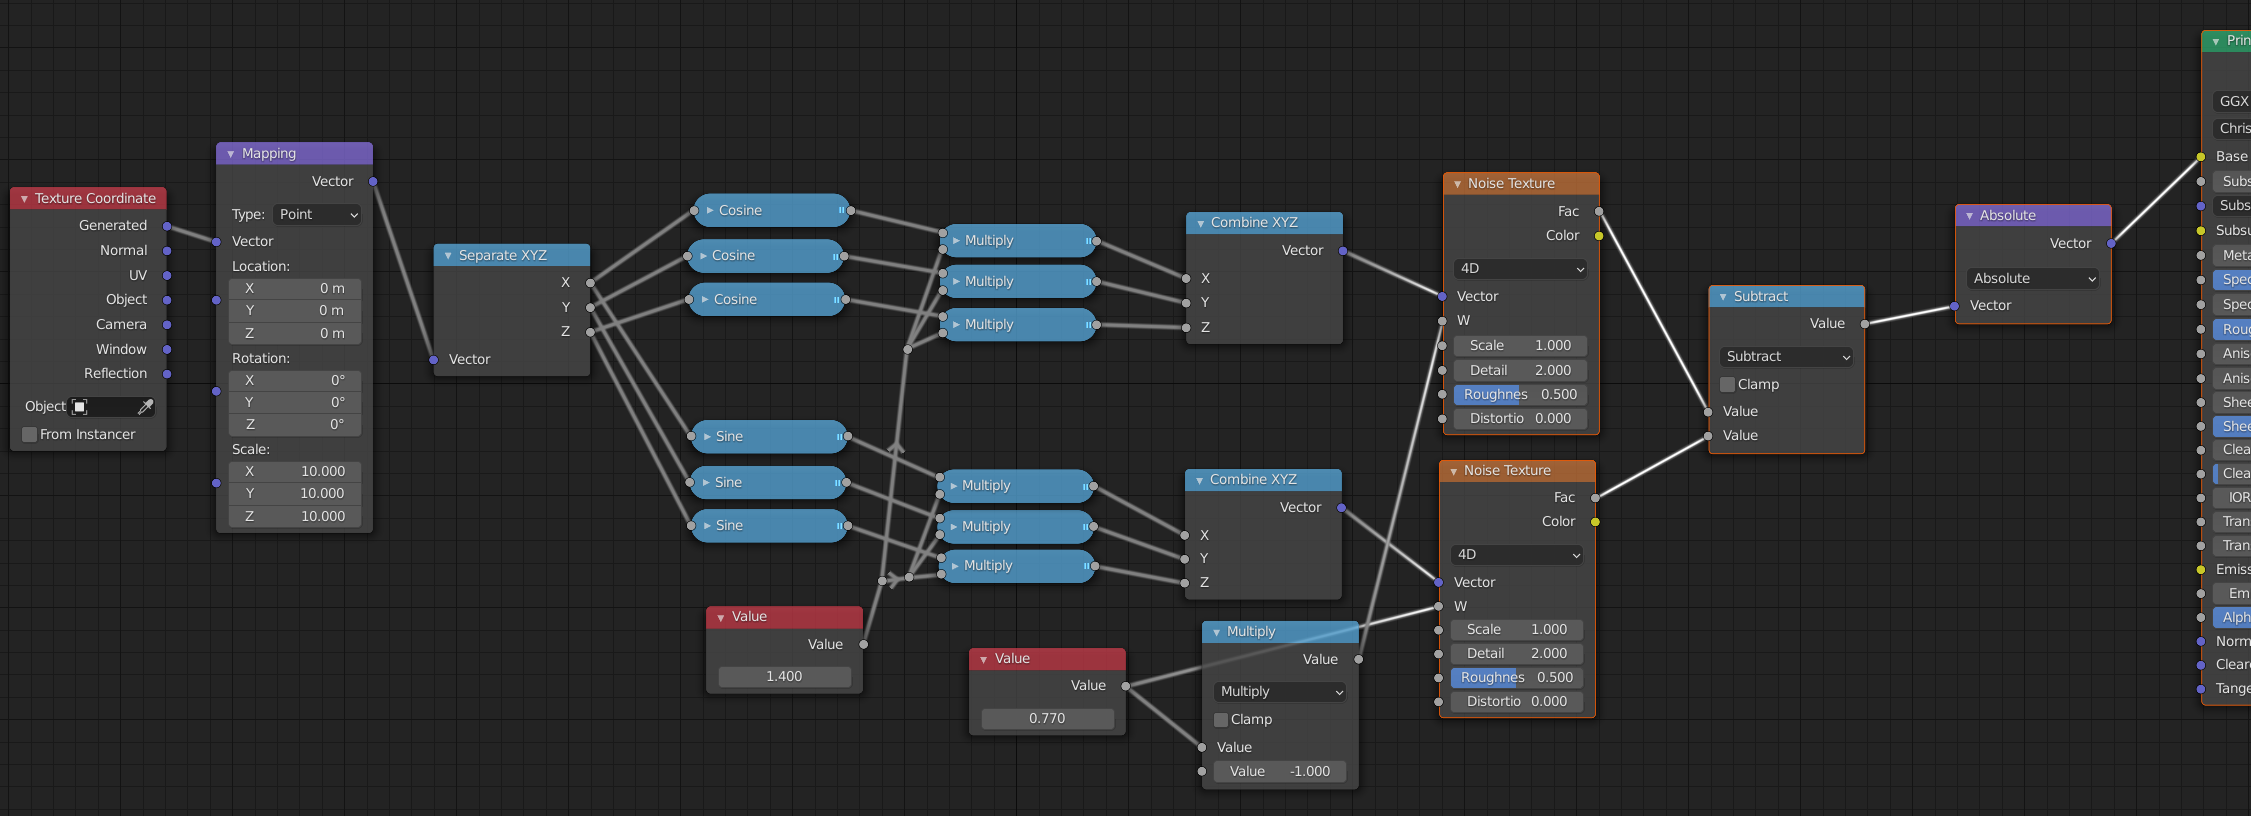
Task: Select the Separate XYZ node header
Action: (x=511, y=256)
